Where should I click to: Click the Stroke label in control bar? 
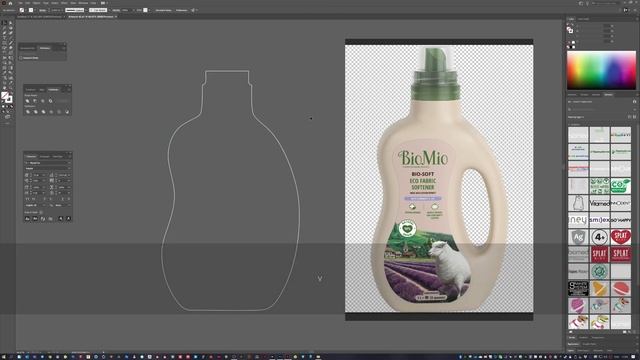click(43, 10)
